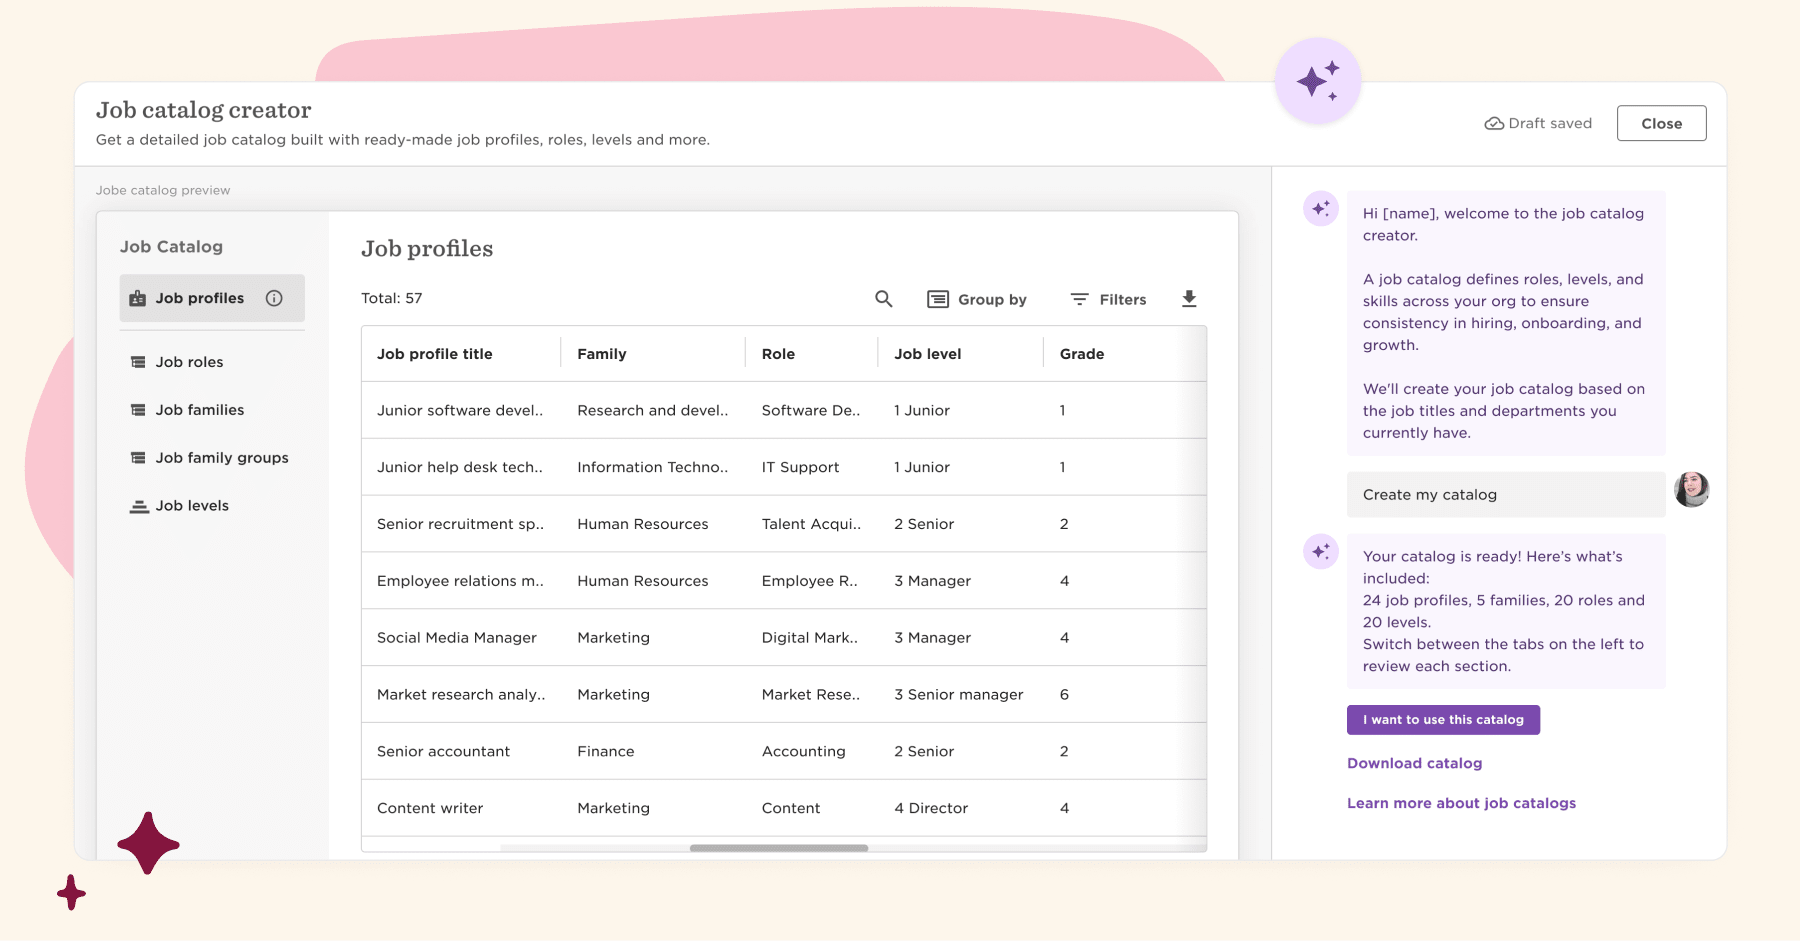
Task: Click the grade 6 cell
Action: click(1064, 695)
